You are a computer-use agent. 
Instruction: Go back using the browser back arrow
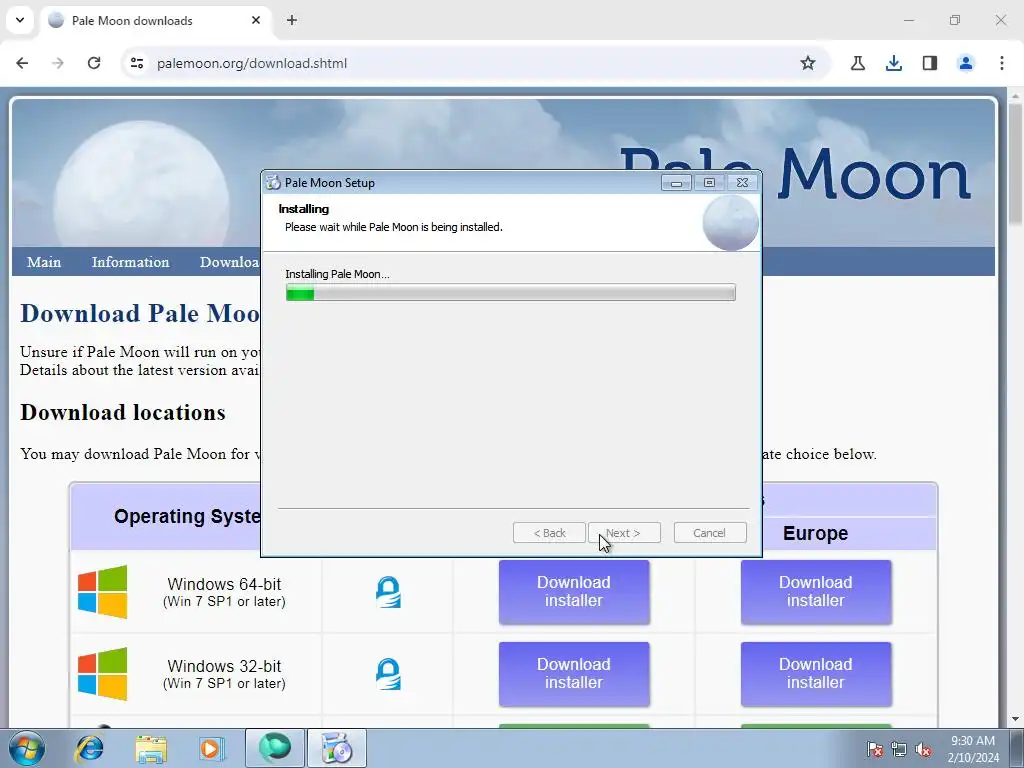click(x=22, y=63)
